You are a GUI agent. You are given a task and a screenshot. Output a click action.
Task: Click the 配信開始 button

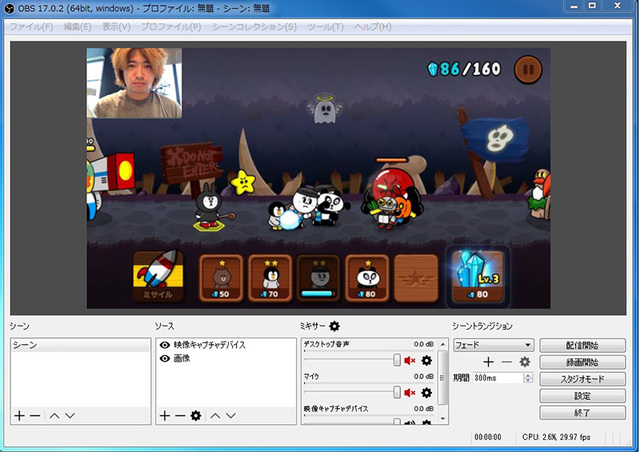[583, 345]
